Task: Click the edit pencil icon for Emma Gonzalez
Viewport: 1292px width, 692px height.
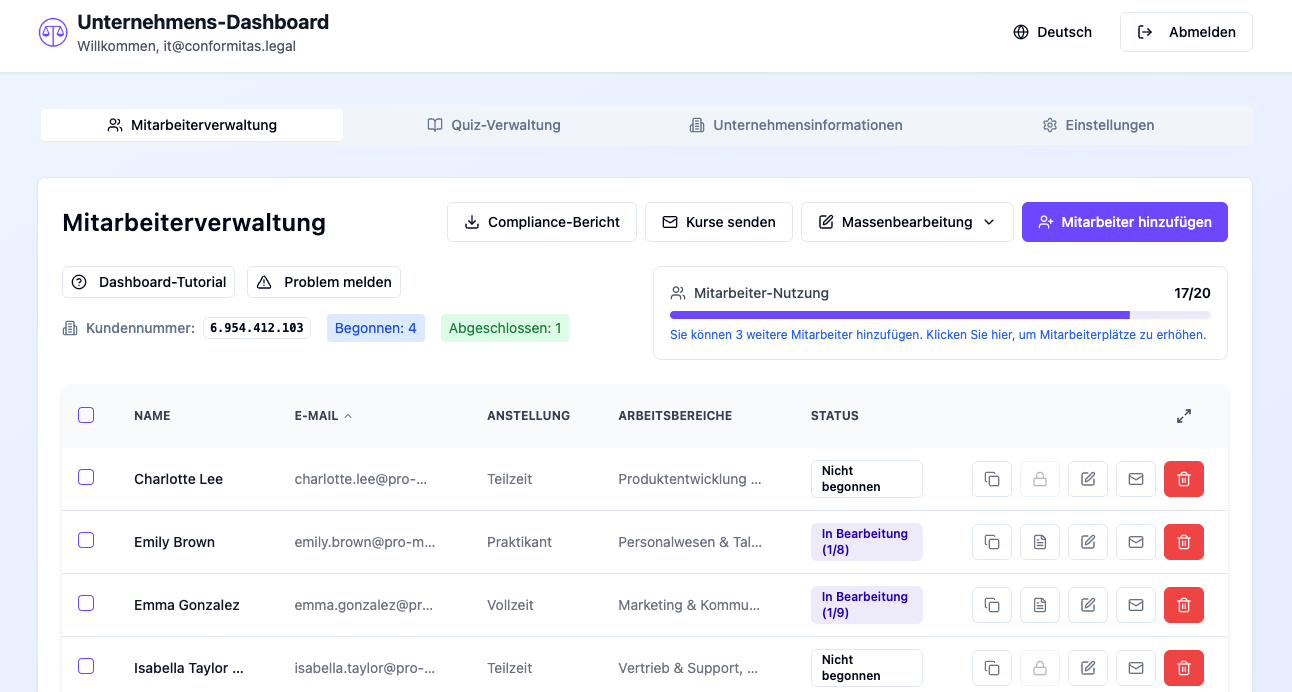Action: coord(1087,605)
